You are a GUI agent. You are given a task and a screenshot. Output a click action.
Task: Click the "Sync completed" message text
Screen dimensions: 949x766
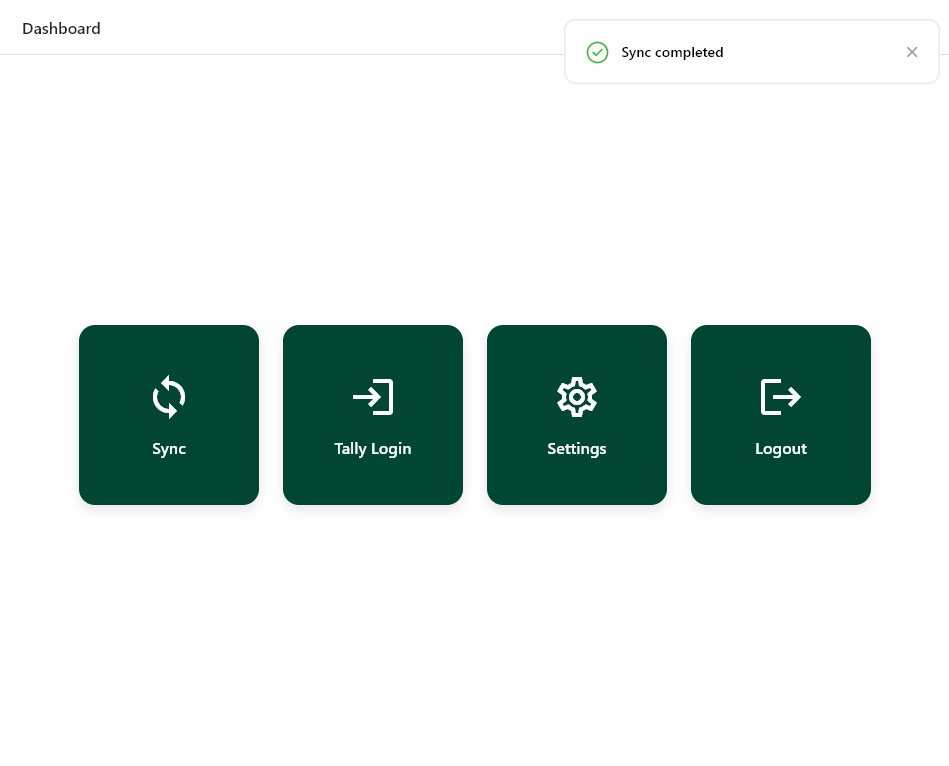(672, 52)
